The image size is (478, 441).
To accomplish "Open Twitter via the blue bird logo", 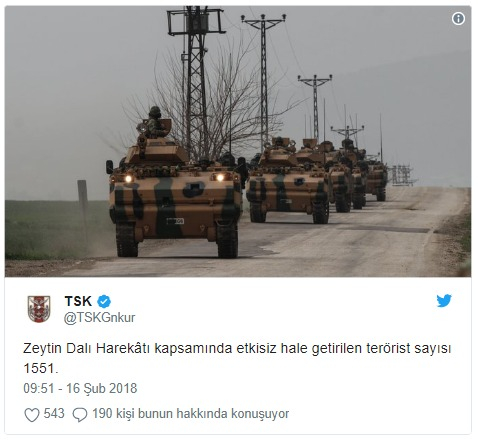I will [x=444, y=300].
